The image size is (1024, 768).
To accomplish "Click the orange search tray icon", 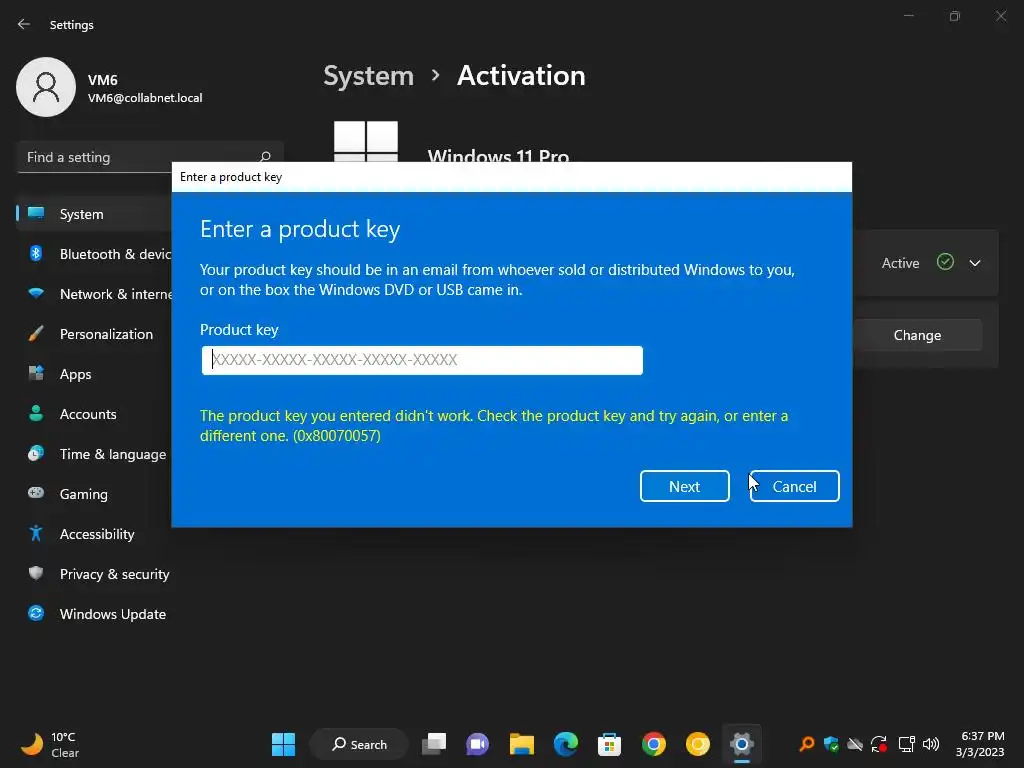I will pos(807,744).
